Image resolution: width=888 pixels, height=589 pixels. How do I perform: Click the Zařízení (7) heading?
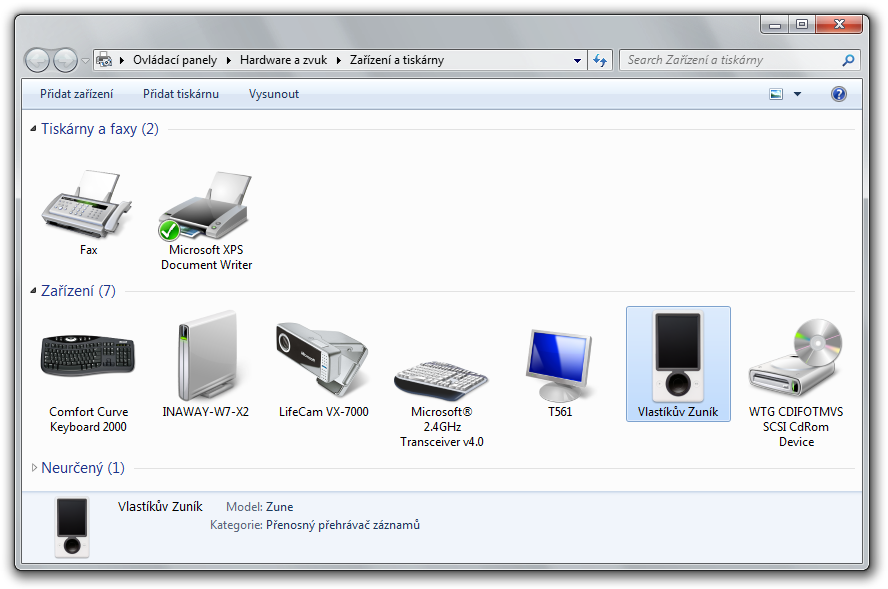pyautogui.click(x=78, y=291)
